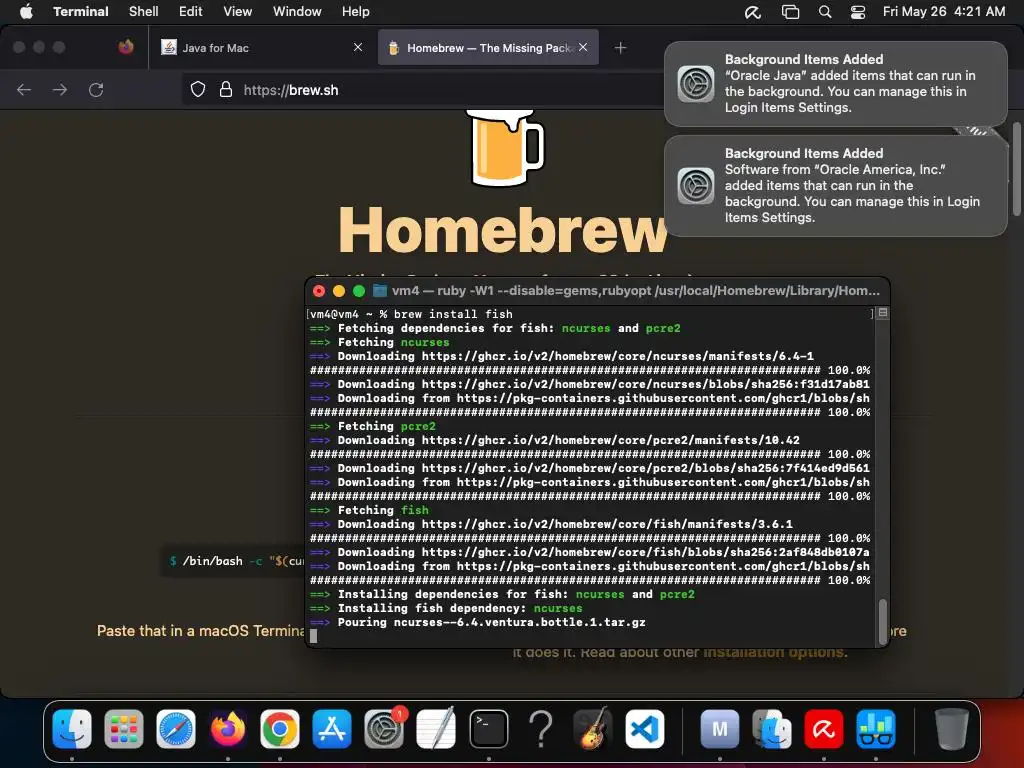Click the 'Installing fish dependency: ncurses' line
Image resolution: width=1024 pixels, height=768 pixels.
point(445,608)
